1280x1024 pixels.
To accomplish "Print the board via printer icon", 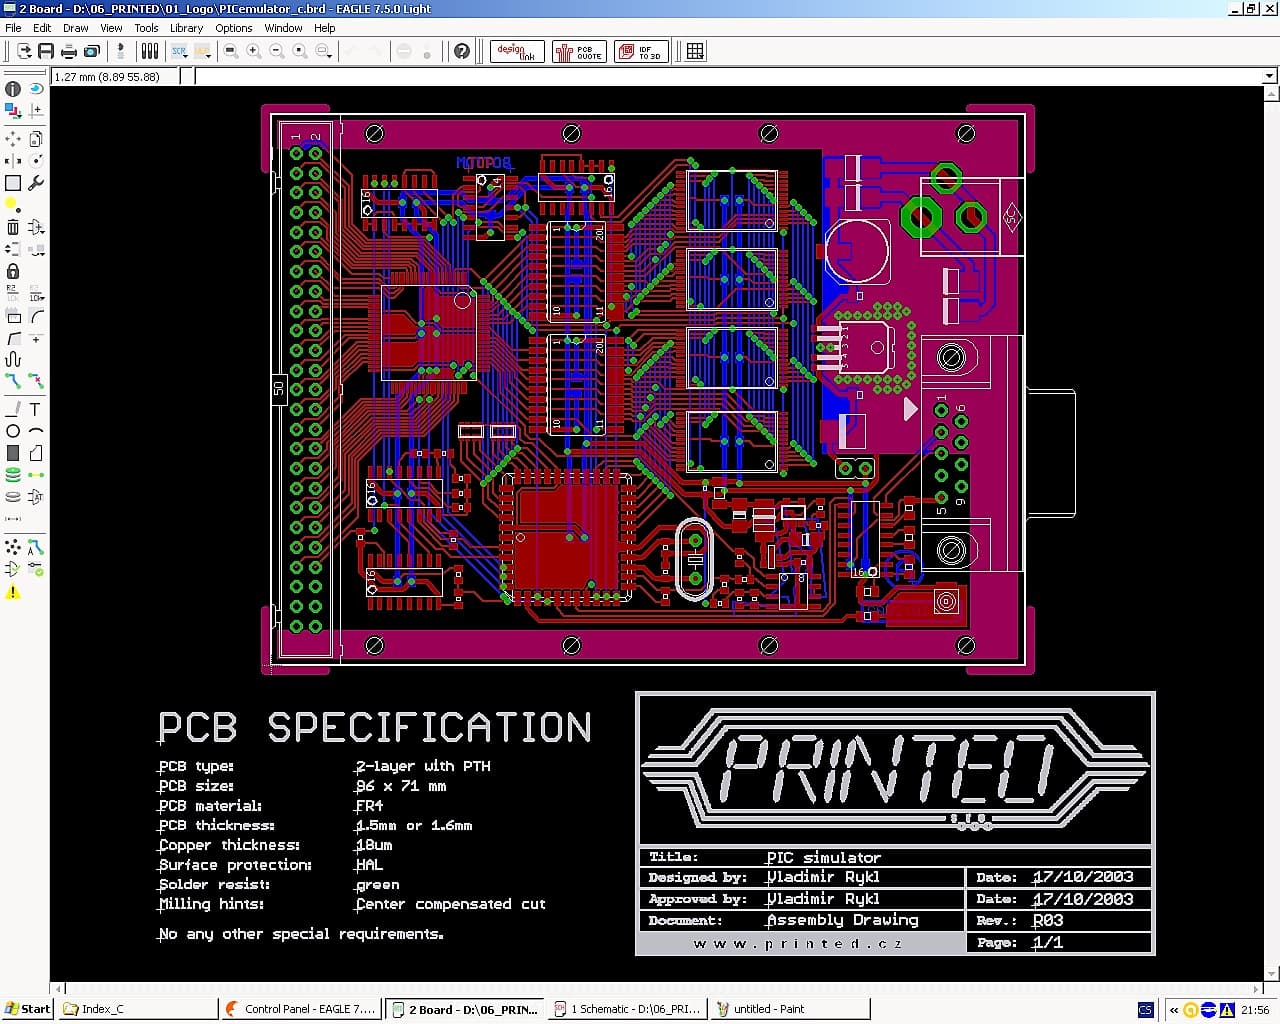I will (x=69, y=51).
